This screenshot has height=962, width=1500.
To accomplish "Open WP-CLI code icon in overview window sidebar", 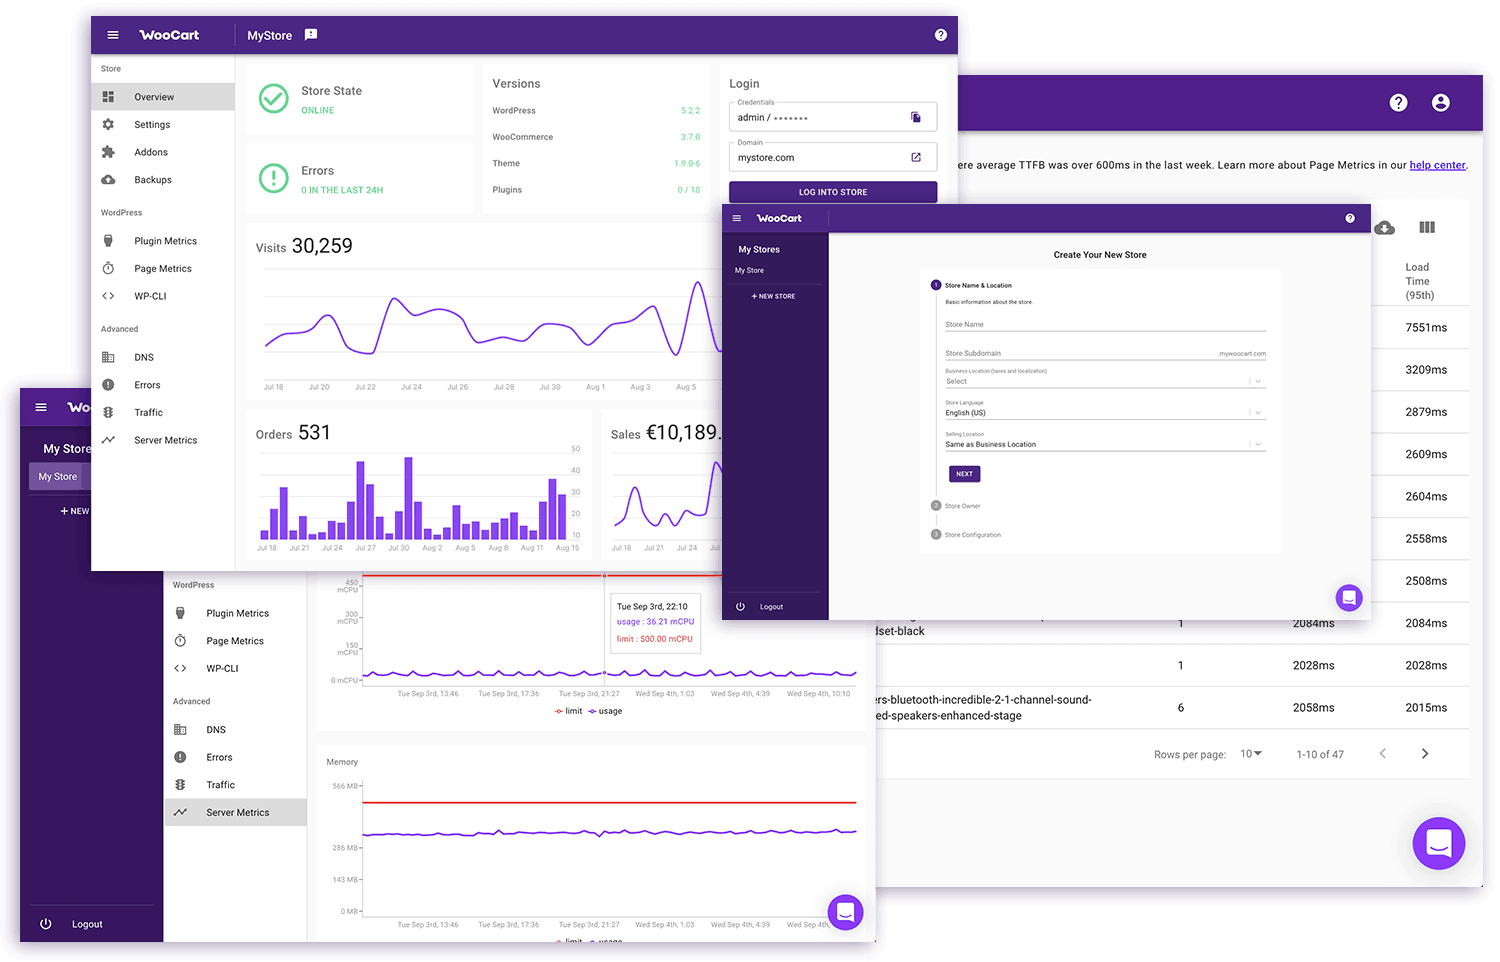I will pyautogui.click(x=108, y=296).
